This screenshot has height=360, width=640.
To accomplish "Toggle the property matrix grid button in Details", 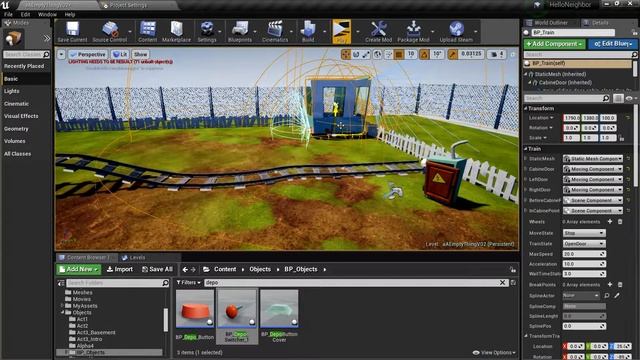I will click(x=618, y=98).
